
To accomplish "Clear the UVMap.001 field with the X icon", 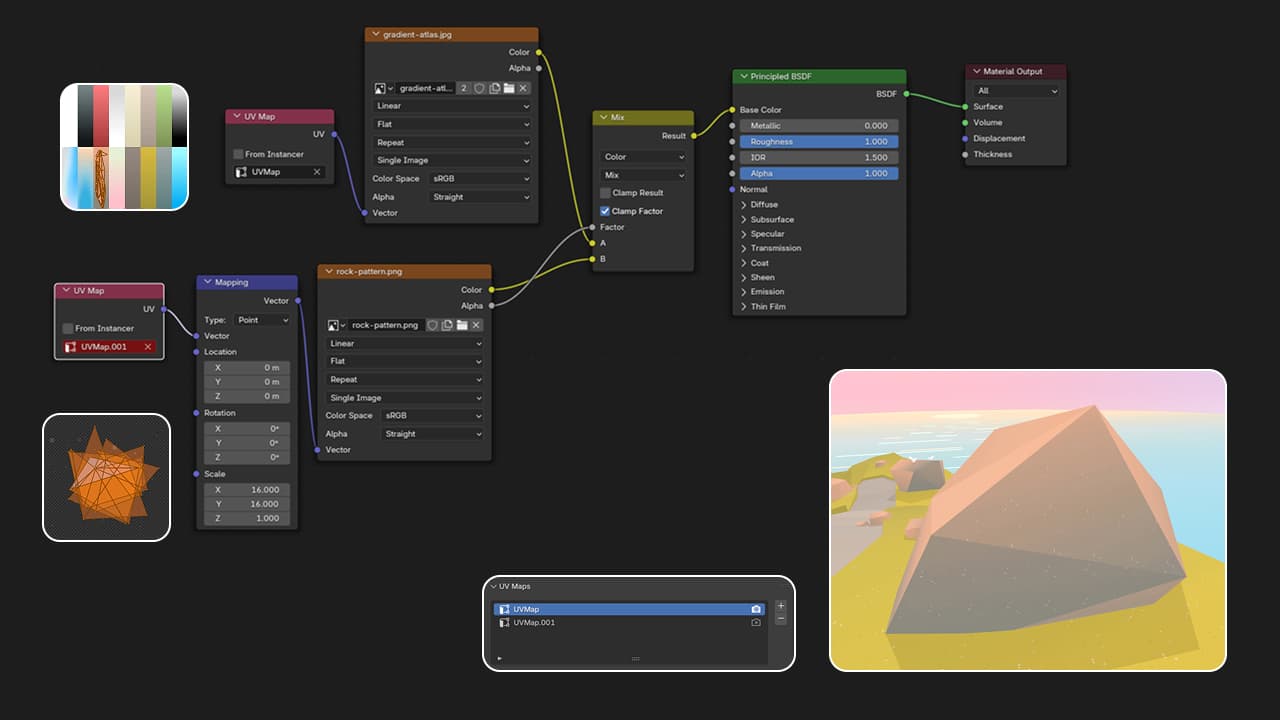I will (148, 347).
